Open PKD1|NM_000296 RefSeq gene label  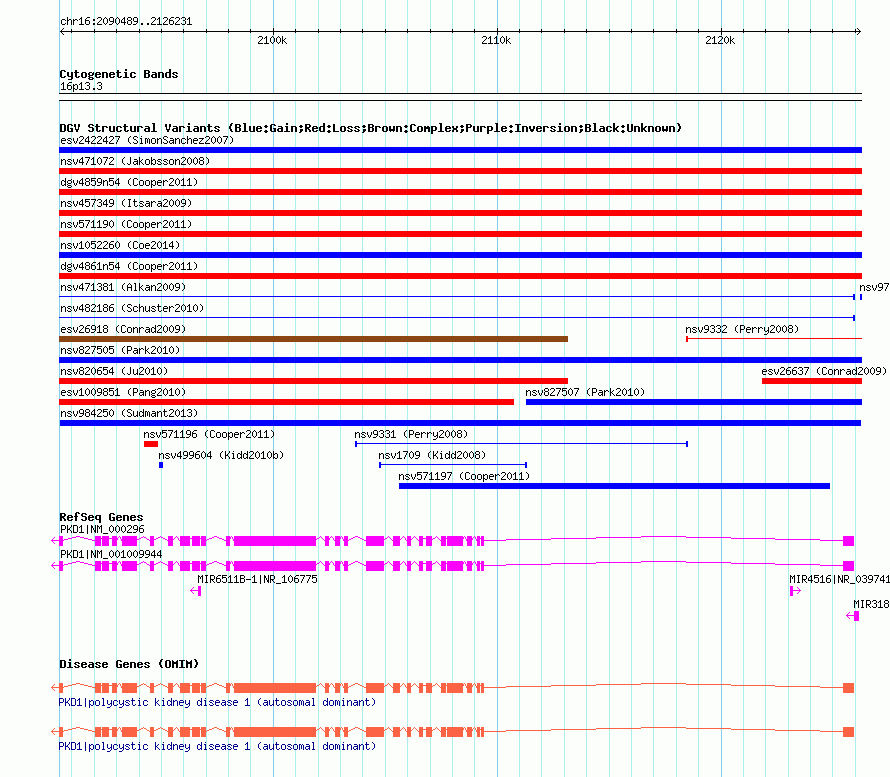coord(102,529)
